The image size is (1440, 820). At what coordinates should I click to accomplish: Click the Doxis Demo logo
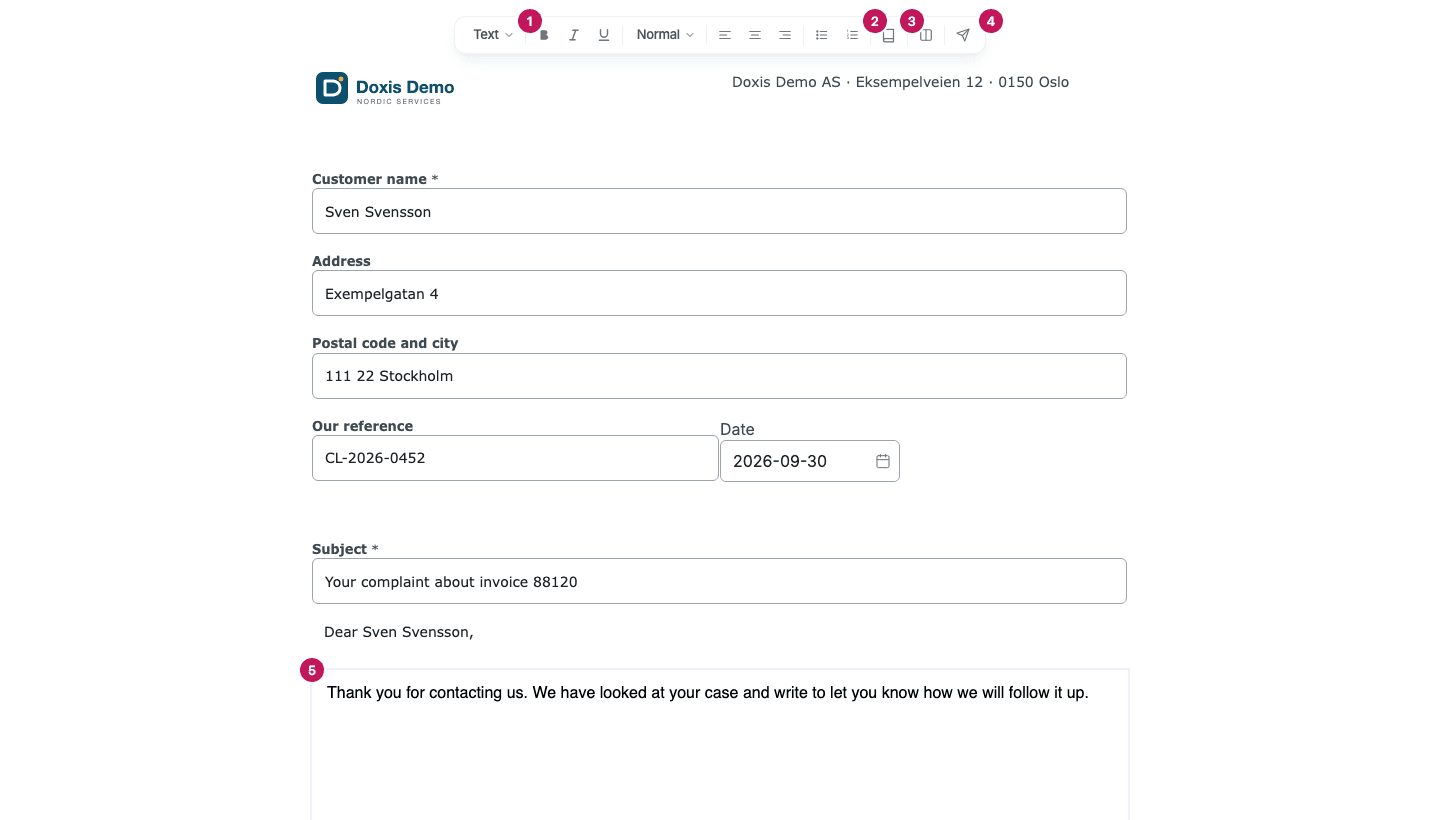point(385,88)
